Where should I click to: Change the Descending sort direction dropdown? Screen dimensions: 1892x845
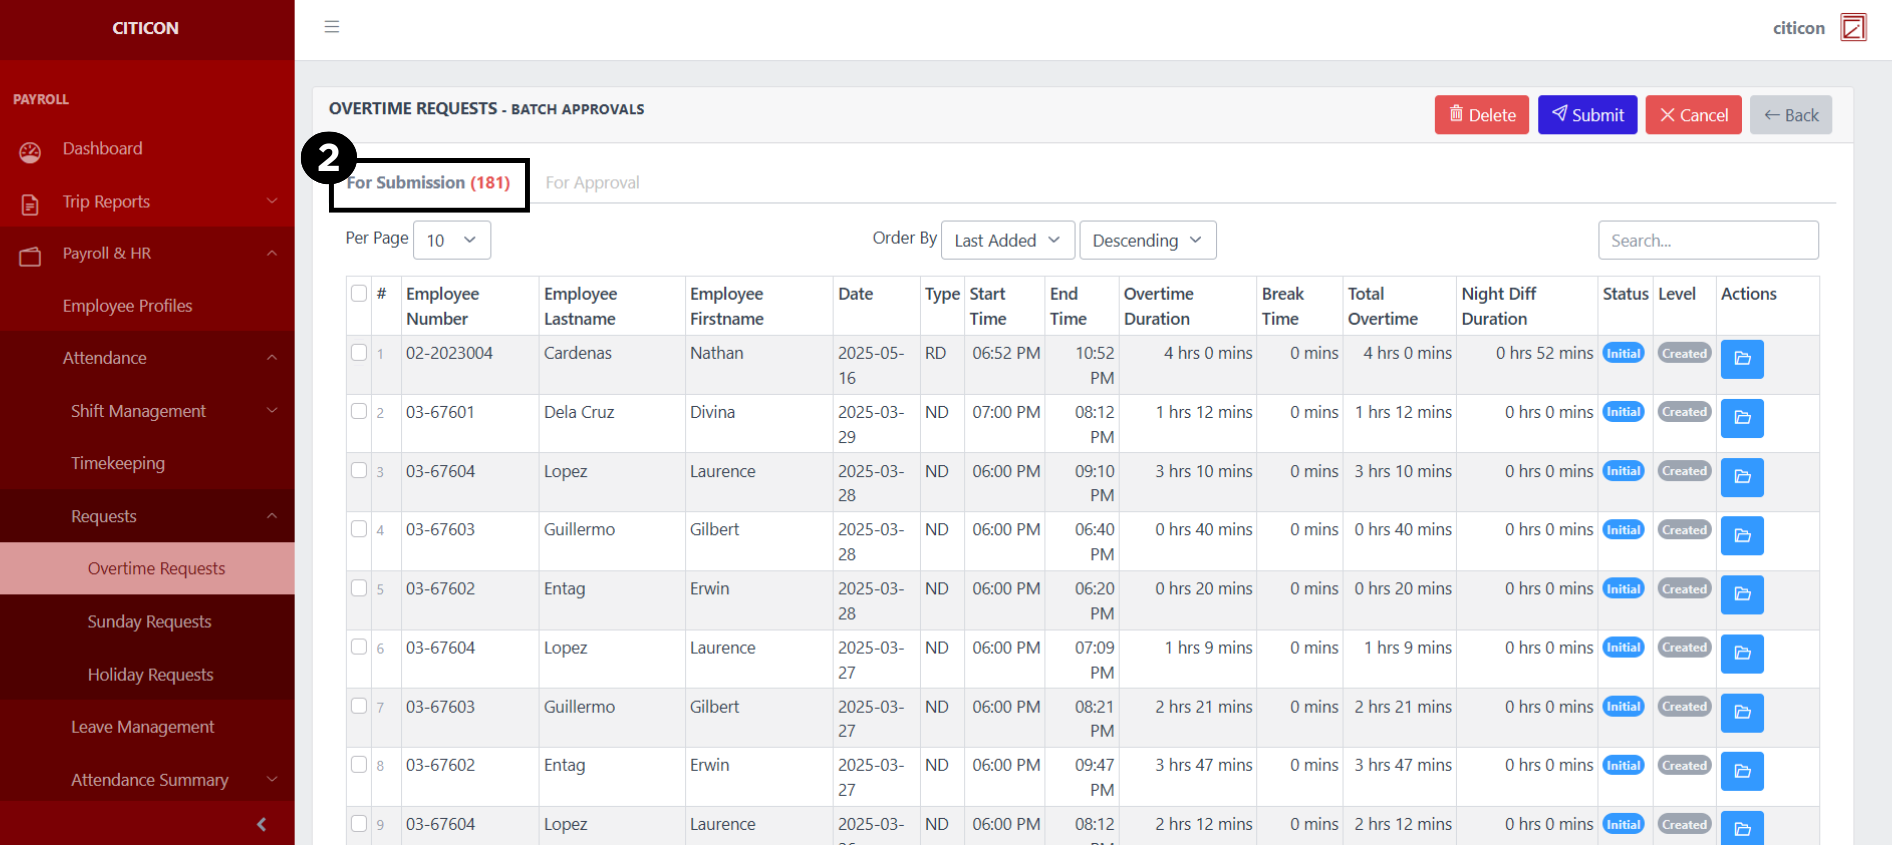1147,240
